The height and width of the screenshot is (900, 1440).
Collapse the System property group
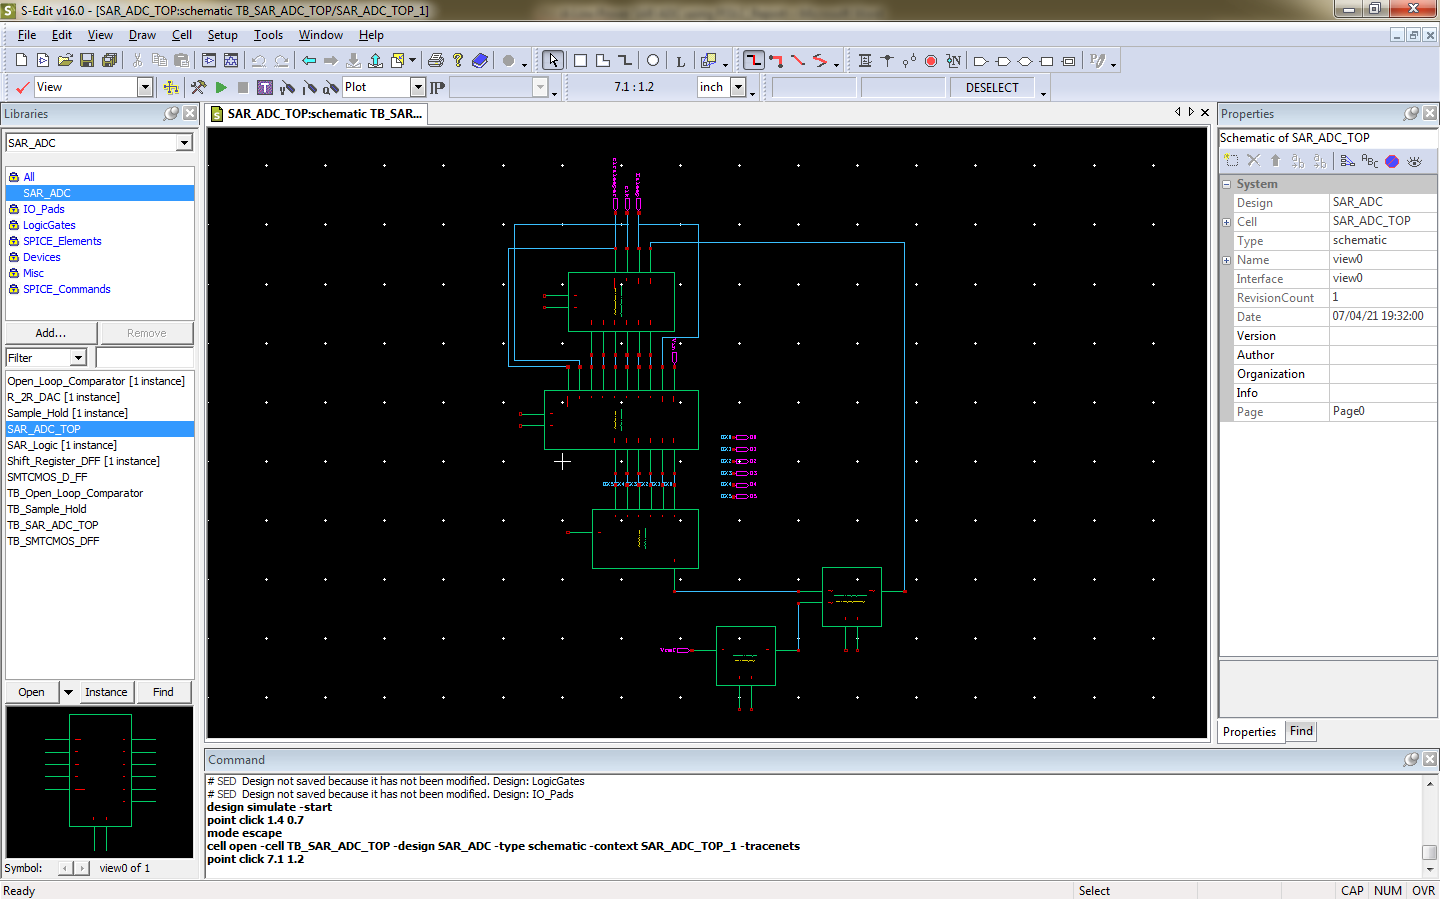pyautogui.click(x=1227, y=184)
